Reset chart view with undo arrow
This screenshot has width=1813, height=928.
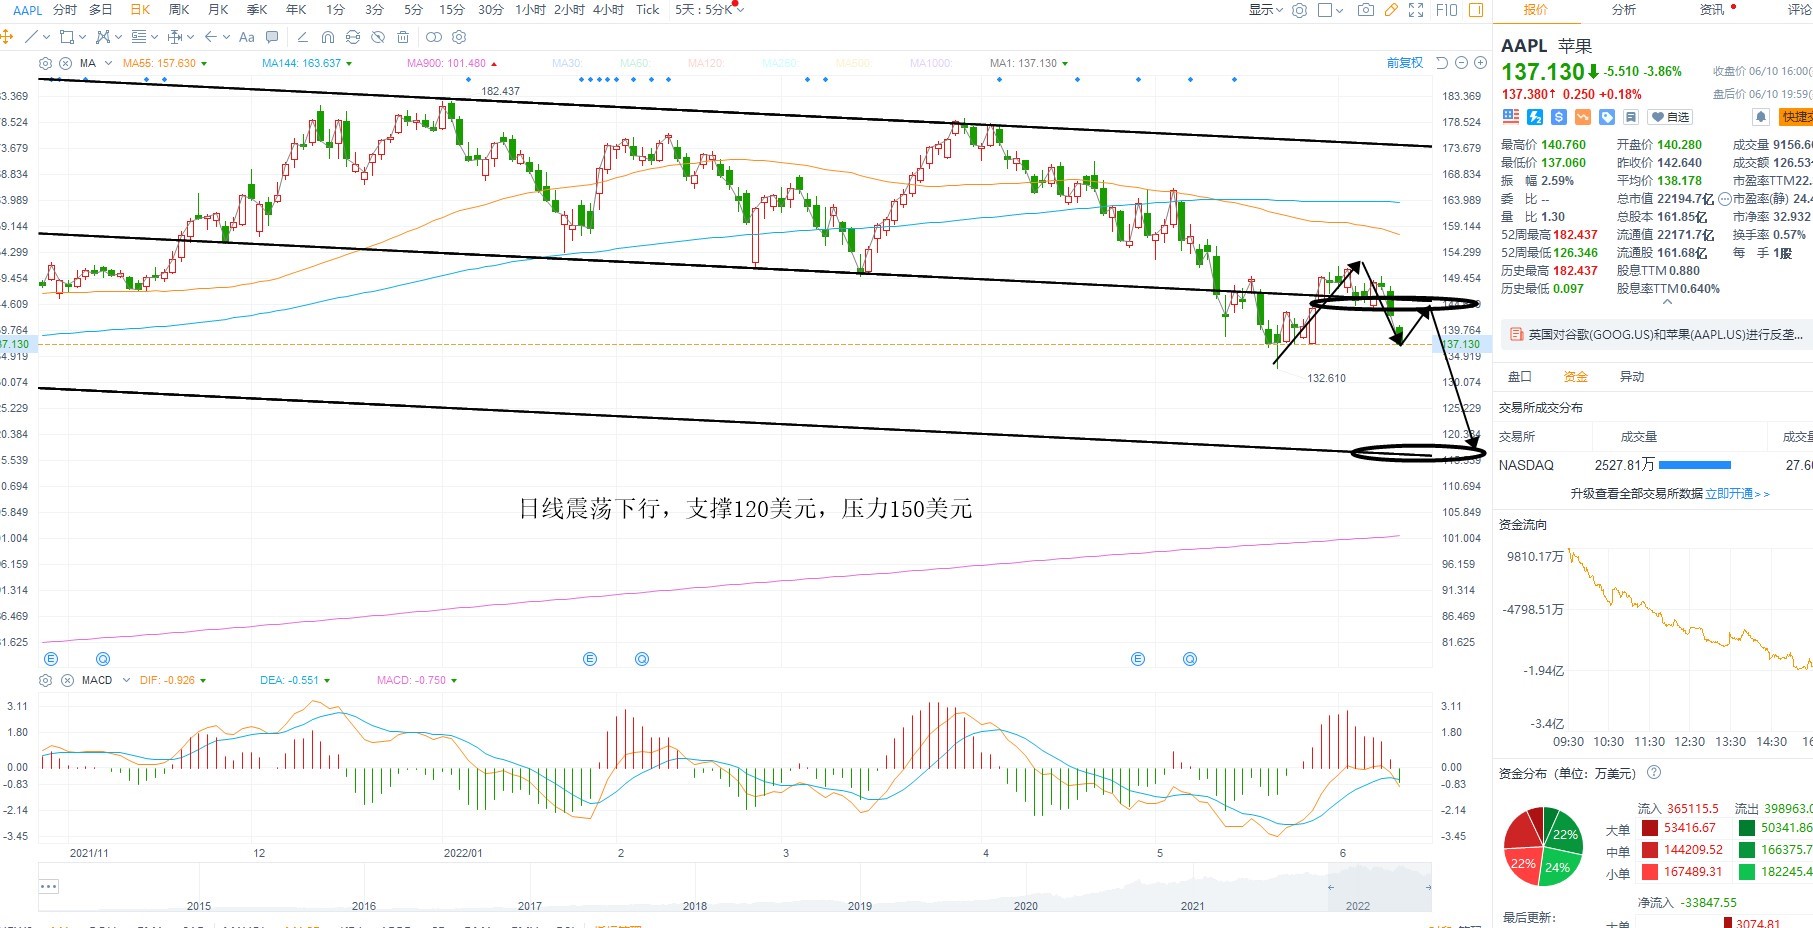[x=1442, y=63]
